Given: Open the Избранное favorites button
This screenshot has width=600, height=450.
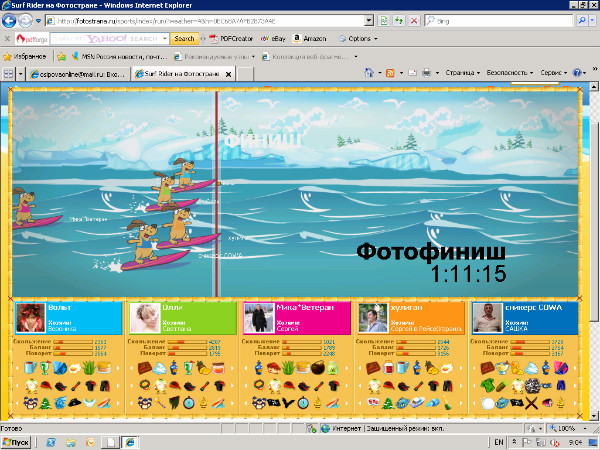Looking at the screenshot, I should [27, 56].
